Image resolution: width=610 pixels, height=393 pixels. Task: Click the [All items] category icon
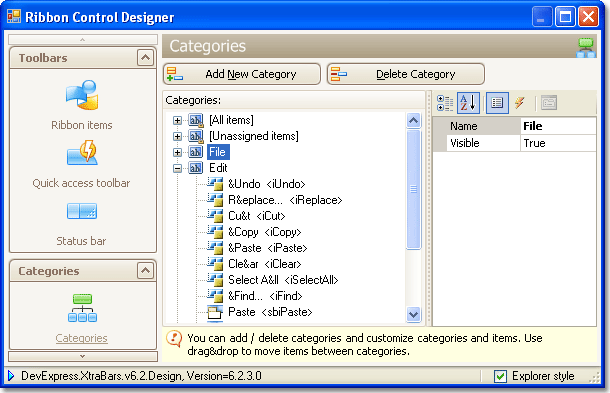pos(196,120)
